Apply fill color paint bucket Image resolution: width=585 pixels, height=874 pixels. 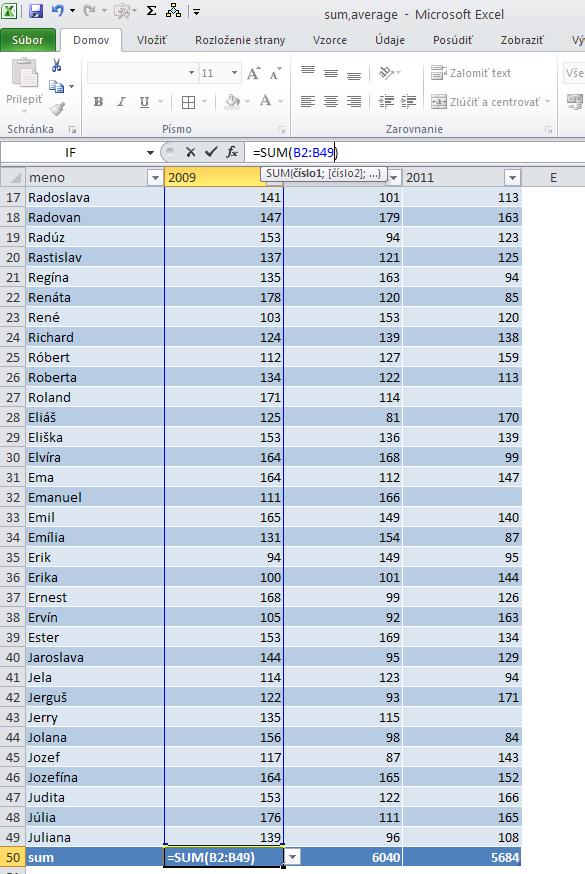pyautogui.click(x=232, y=101)
